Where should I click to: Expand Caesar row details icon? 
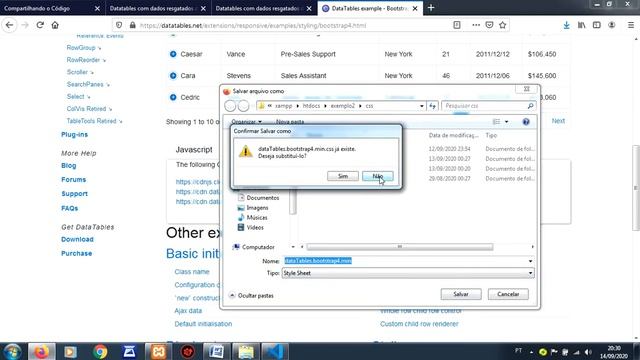173,54
